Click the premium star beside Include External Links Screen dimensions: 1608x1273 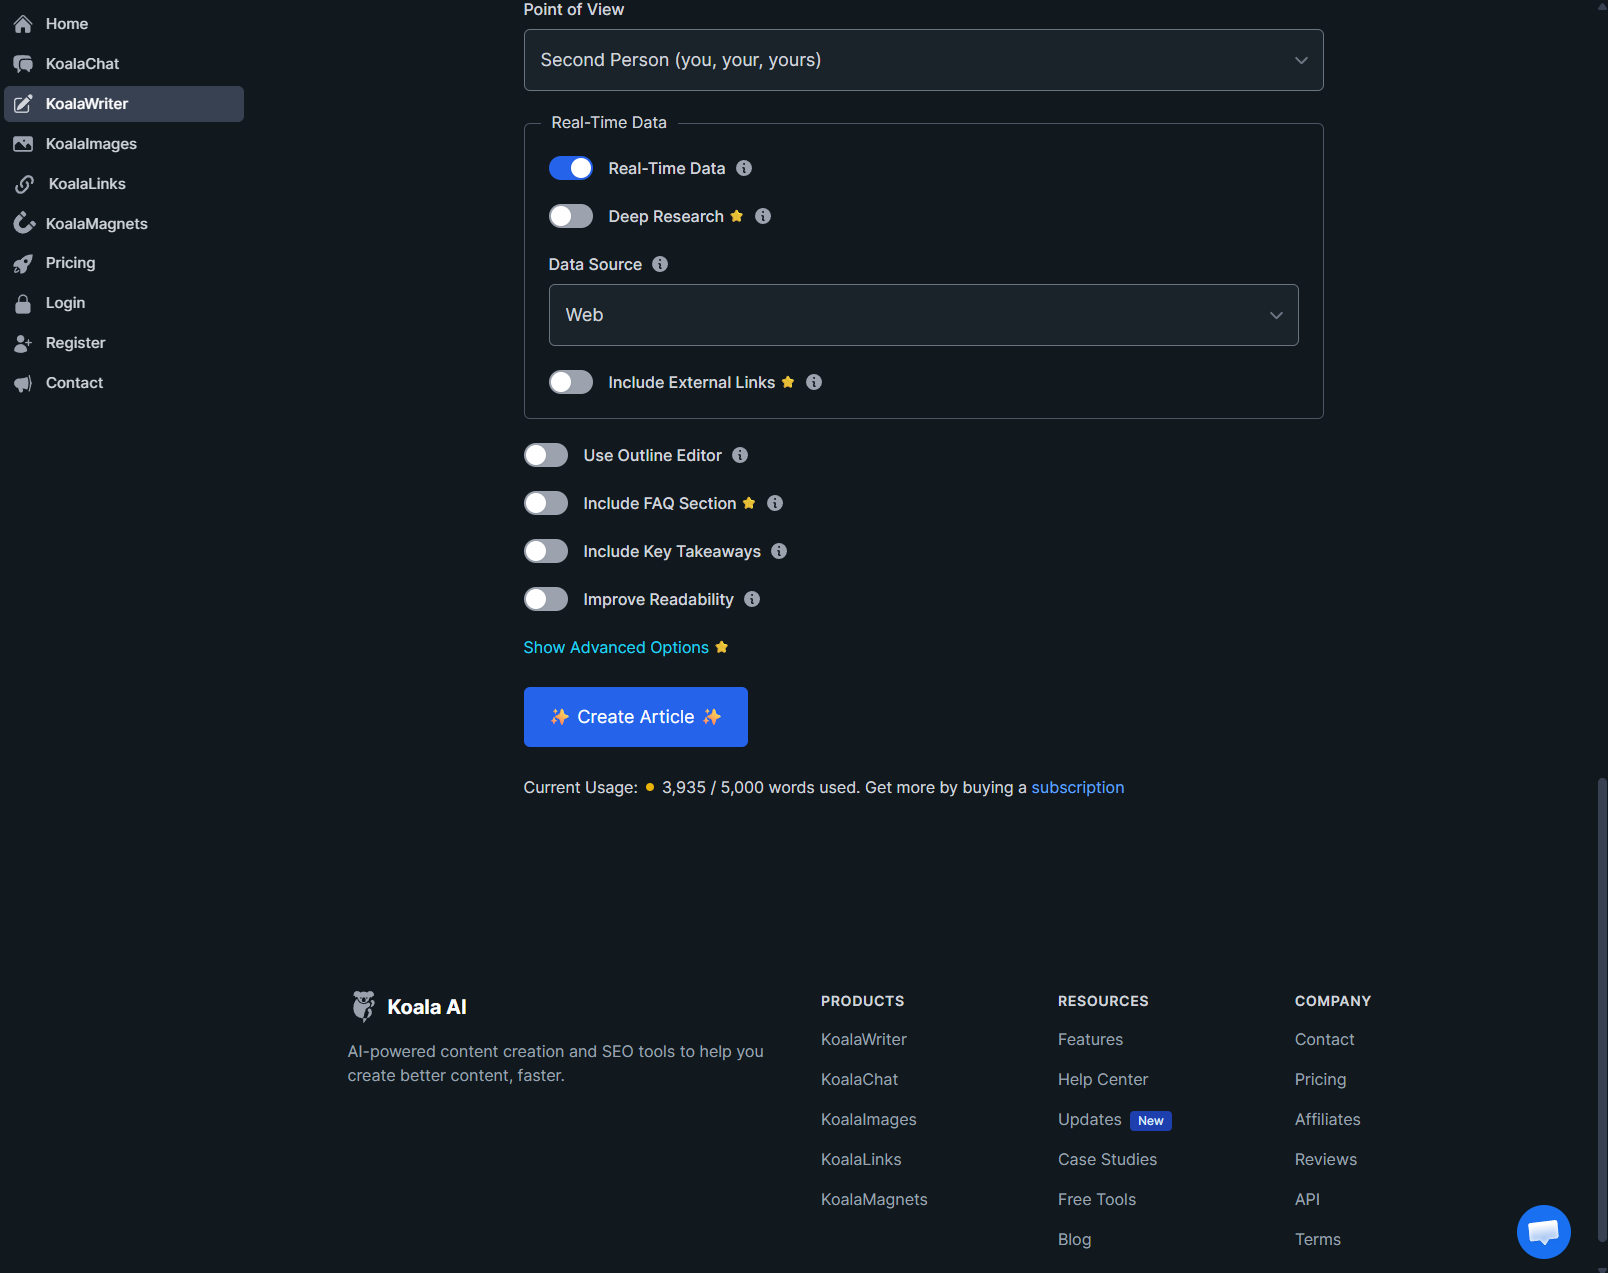[788, 382]
